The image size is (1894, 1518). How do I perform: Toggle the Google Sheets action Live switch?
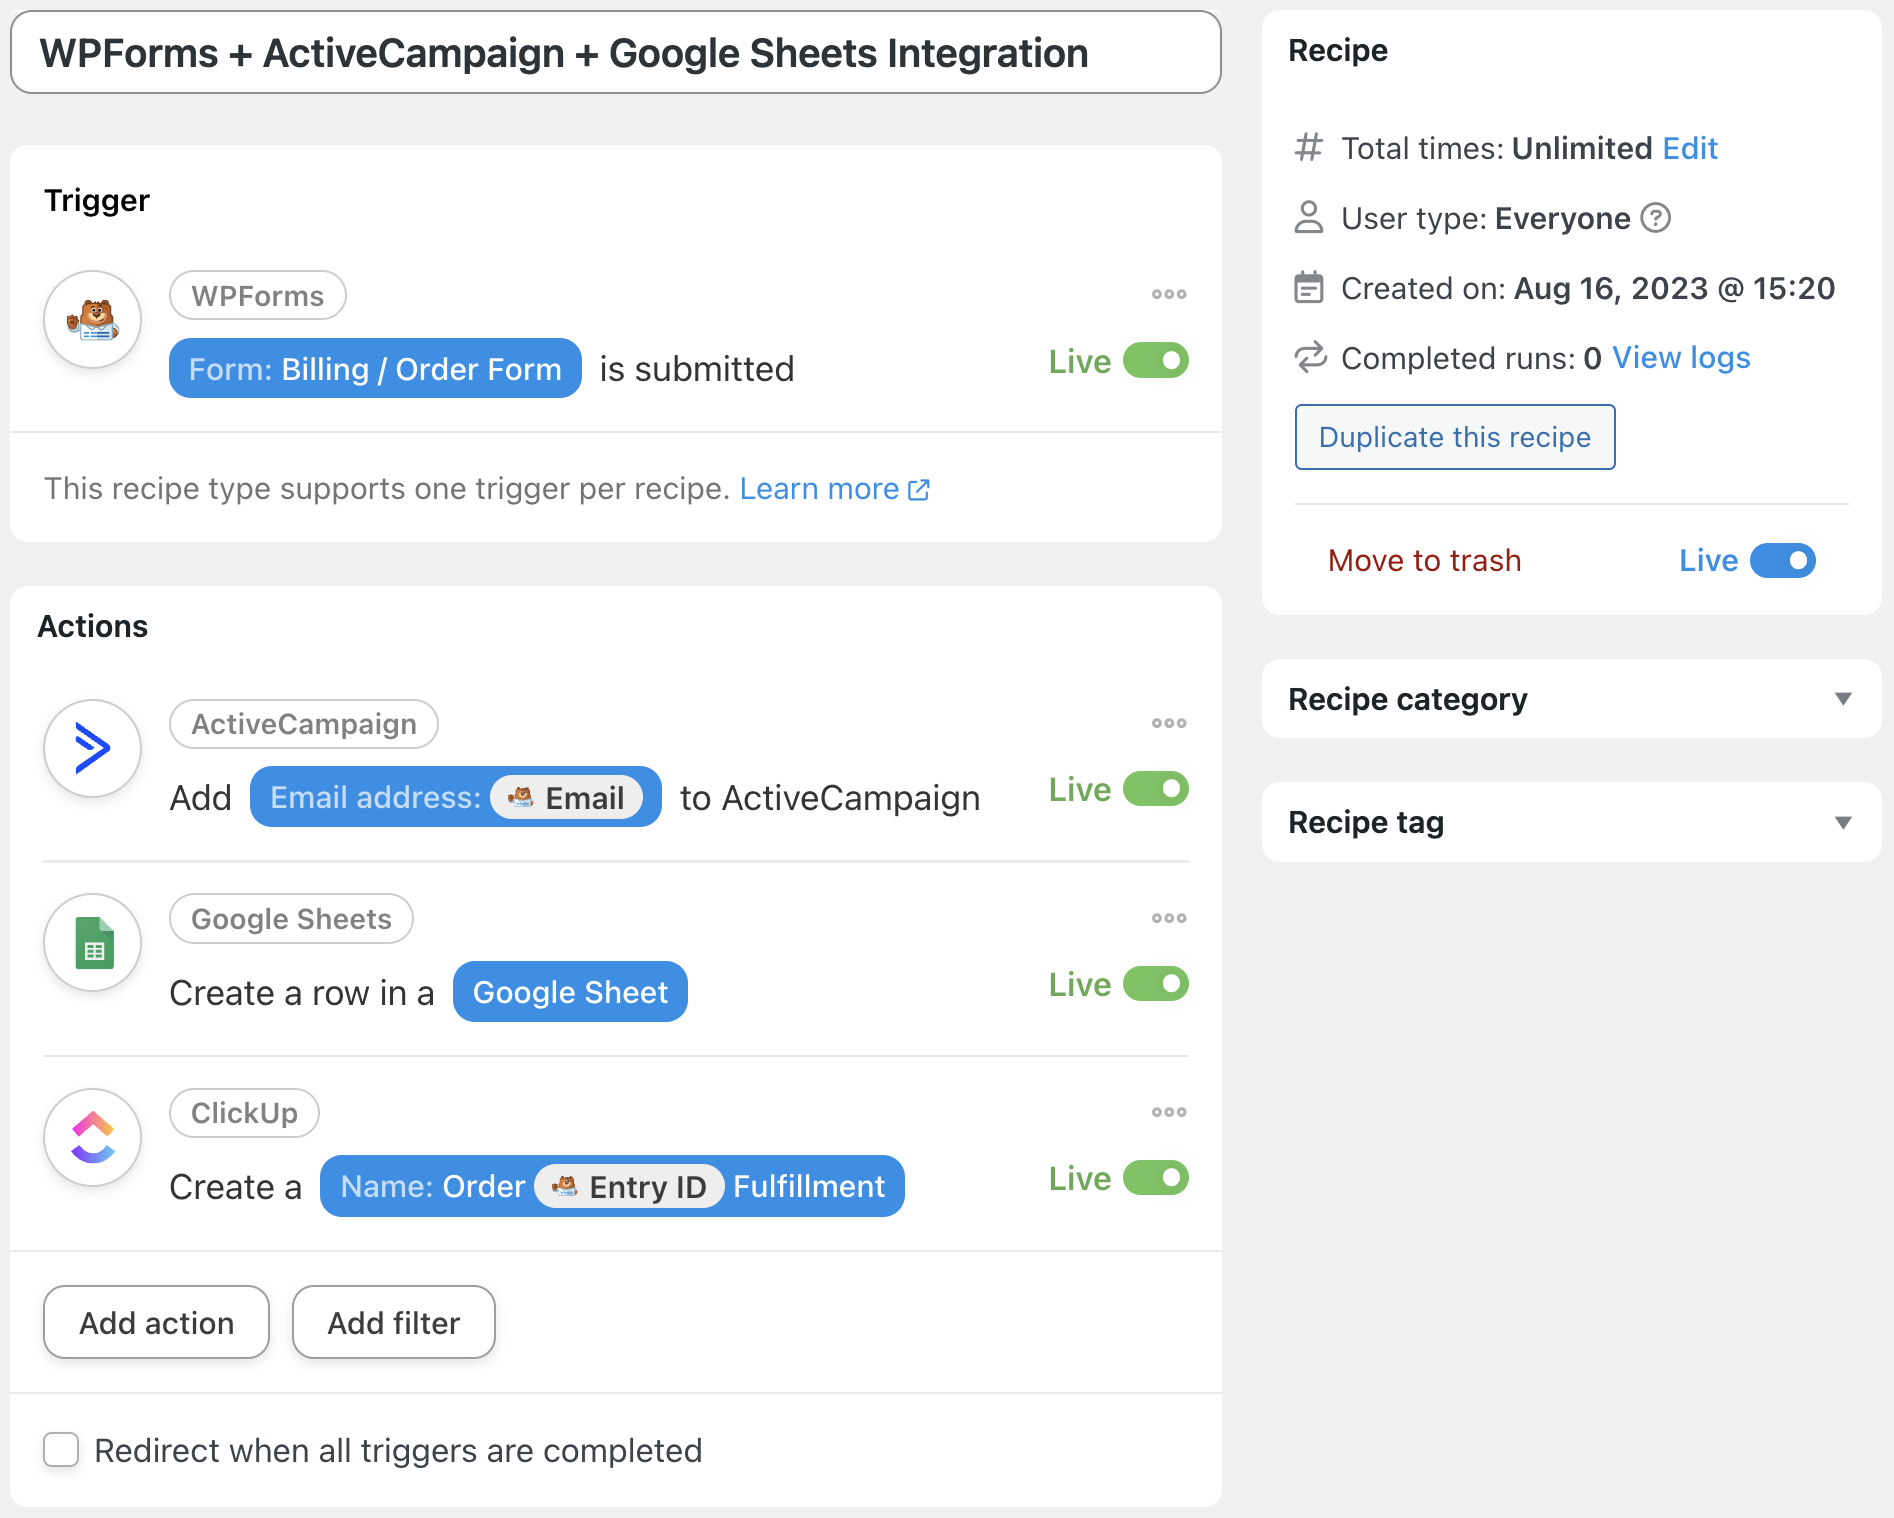click(x=1156, y=984)
